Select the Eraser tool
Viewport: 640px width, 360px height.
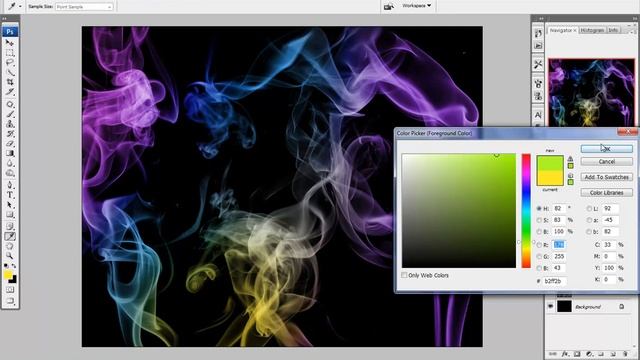[10, 143]
